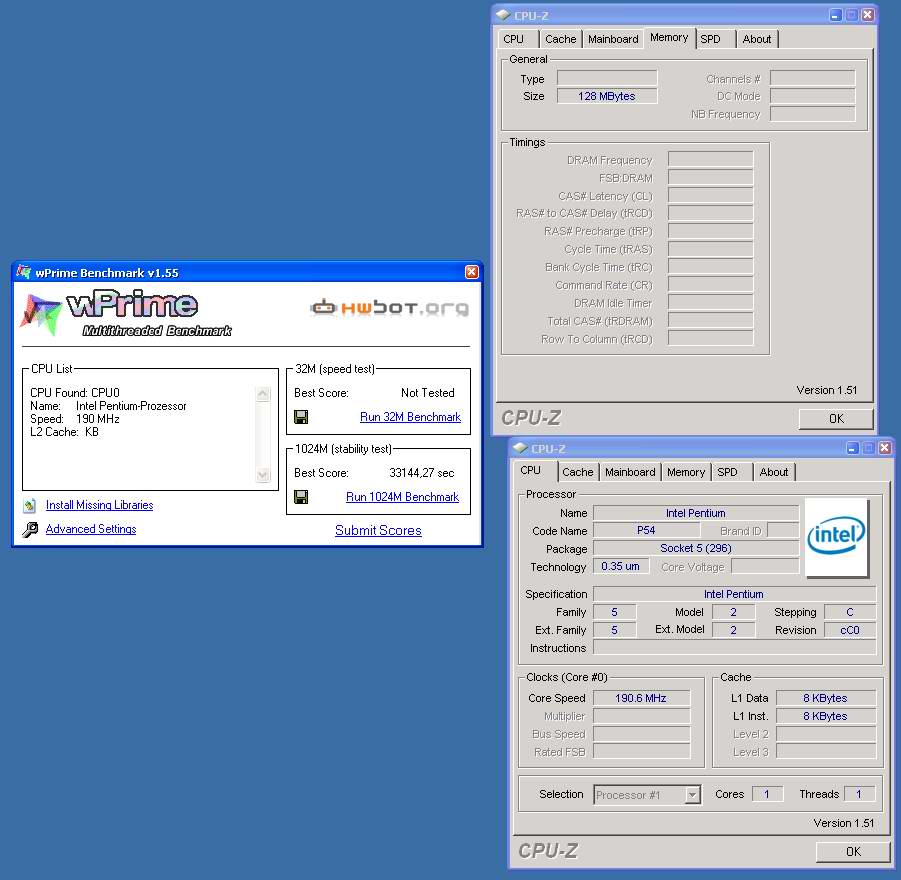Close the CPU-Z CPU tab window
The height and width of the screenshot is (880, 901).
click(x=885, y=448)
